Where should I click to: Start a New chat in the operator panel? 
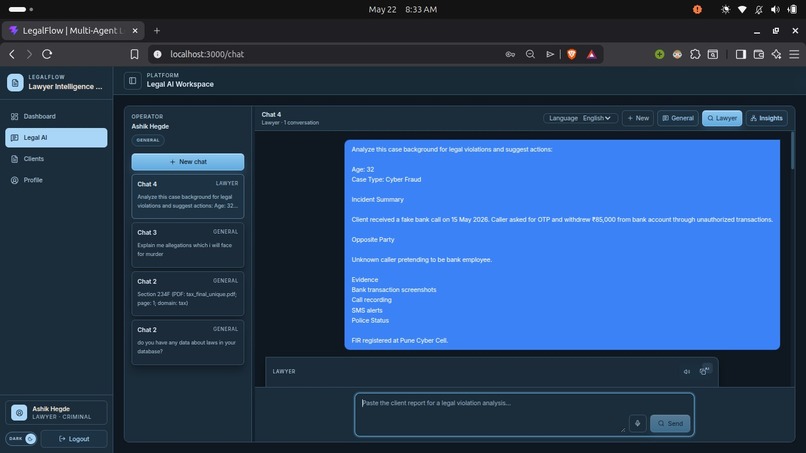point(188,161)
